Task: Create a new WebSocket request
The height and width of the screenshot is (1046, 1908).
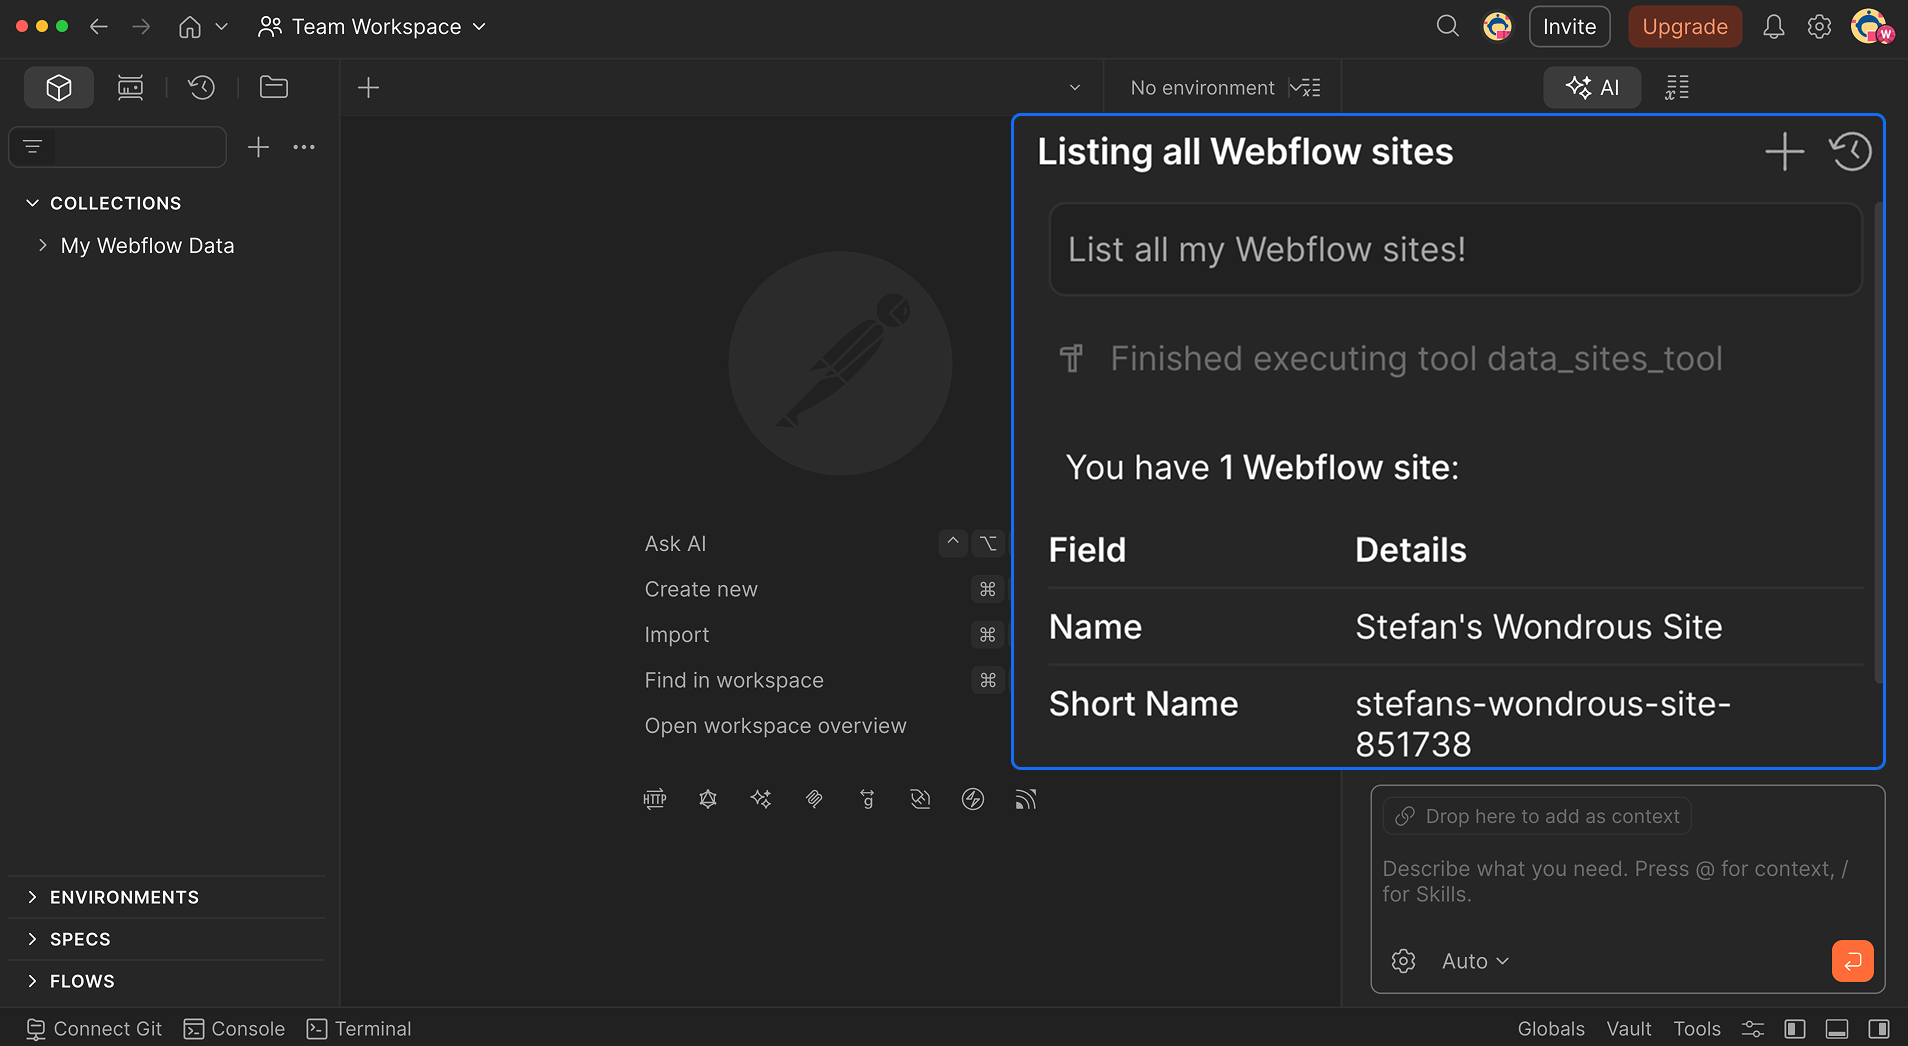Action: 920,799
